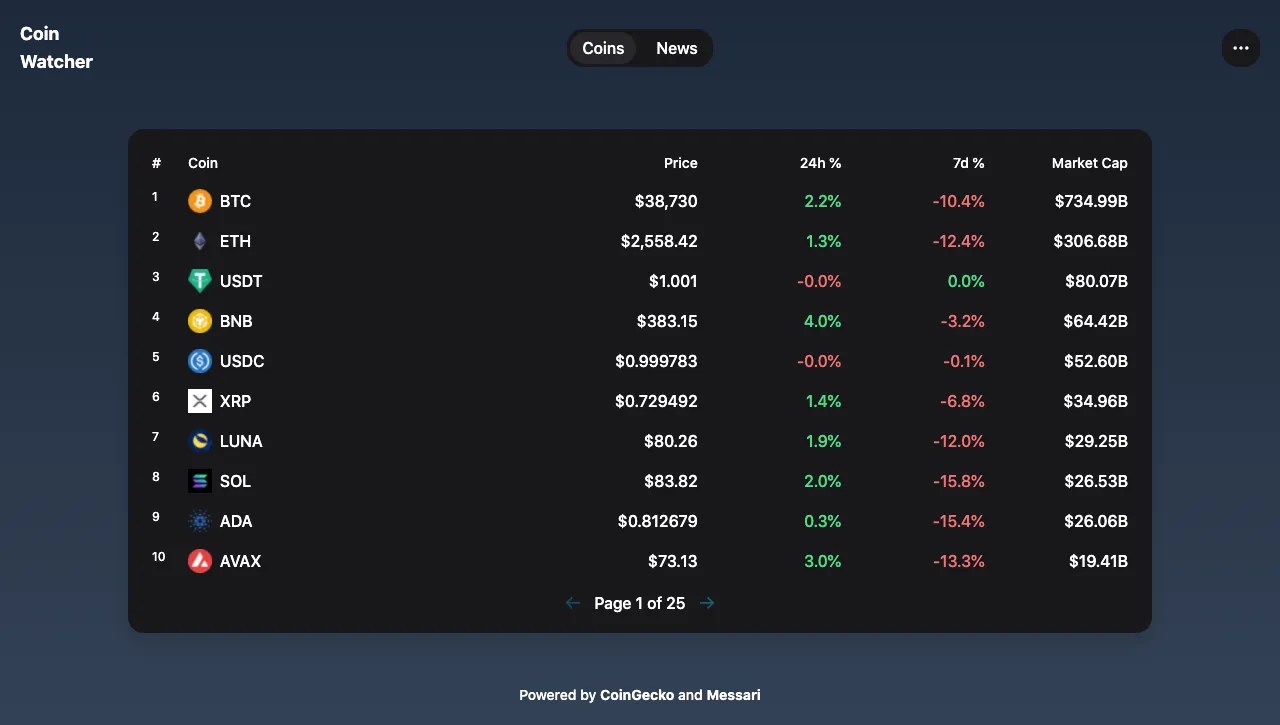Open the CoinGecko link in footer

tap(637, 695)
